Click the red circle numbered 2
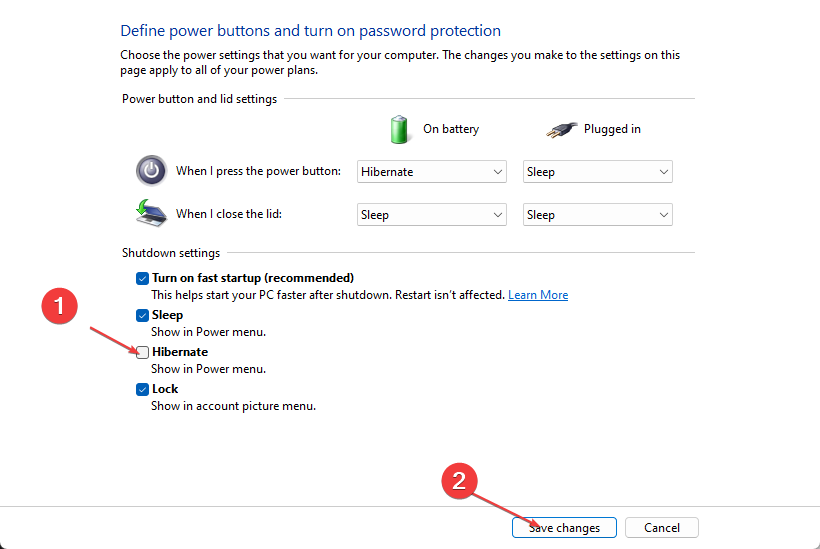The height and width of the screenshot is (549, 820). tap(460, 481)
